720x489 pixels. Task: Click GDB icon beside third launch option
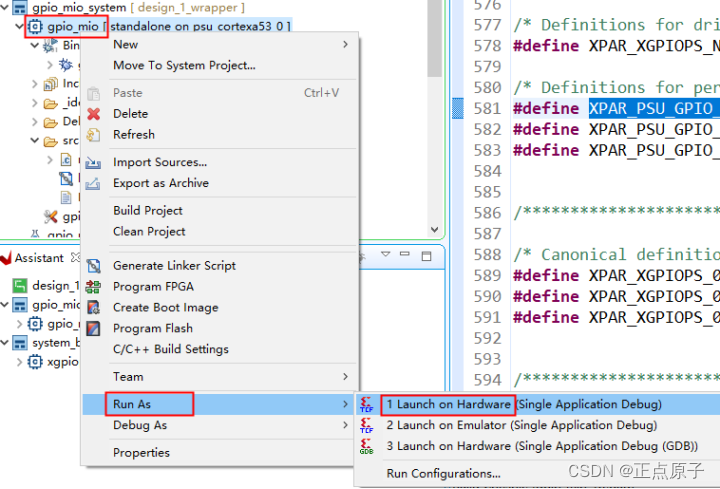point(366,446)
